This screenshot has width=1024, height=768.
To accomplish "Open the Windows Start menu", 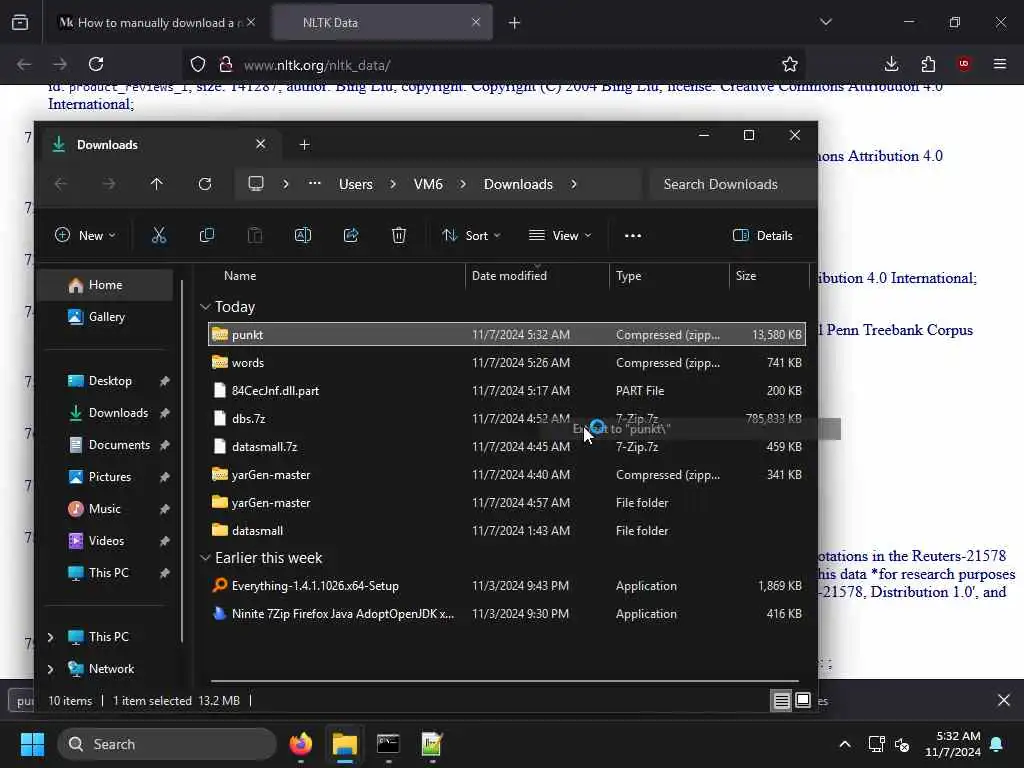I will pos(32,744).
